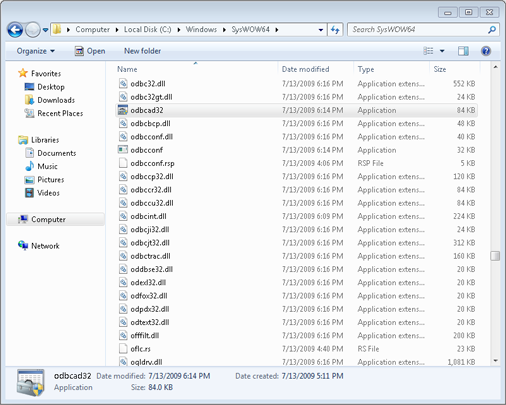Click the search magnifier icon
Image resolution: width=506 pixels, height=405 pixels.
coord(492,30)
